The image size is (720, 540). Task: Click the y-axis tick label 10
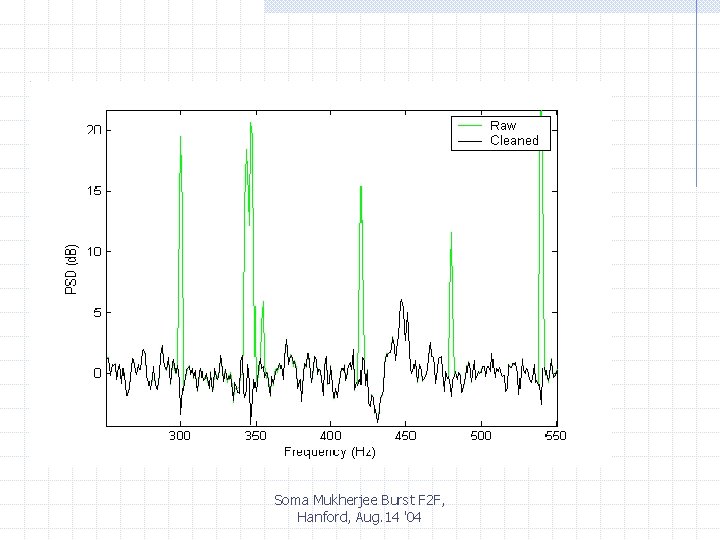coord(94,252)
